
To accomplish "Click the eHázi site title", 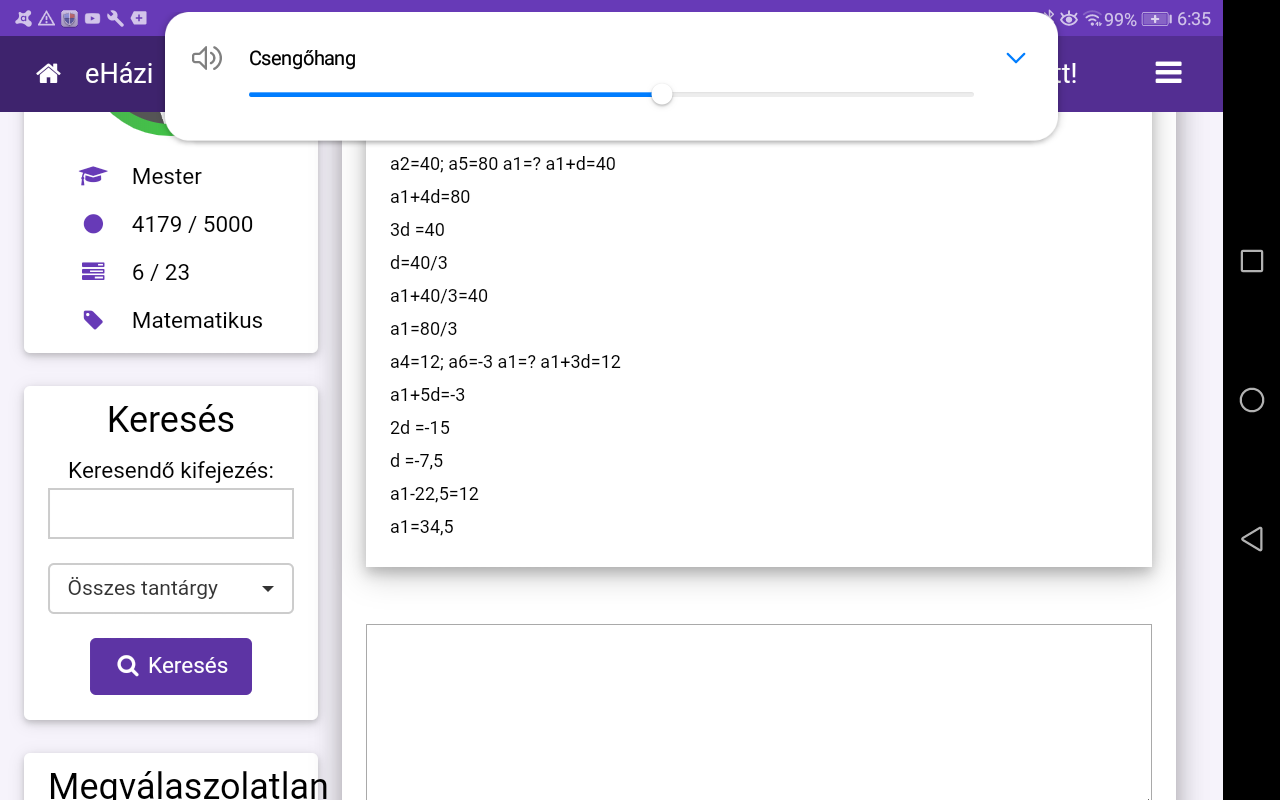I will click(119, 73).
